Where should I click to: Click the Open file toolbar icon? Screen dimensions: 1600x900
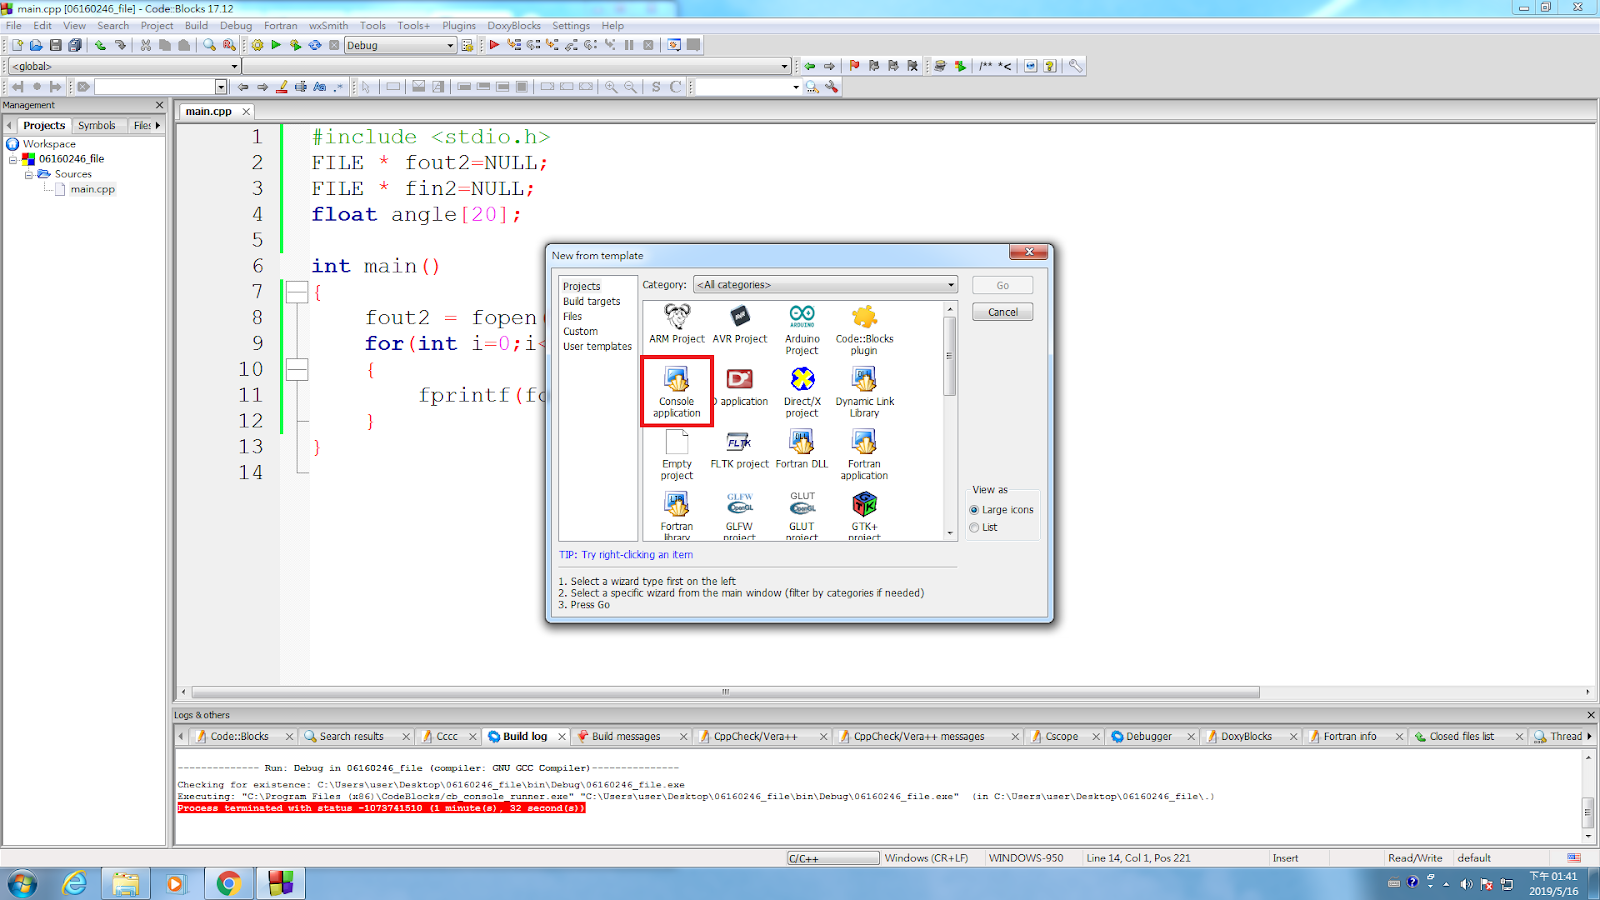(36, 45)
